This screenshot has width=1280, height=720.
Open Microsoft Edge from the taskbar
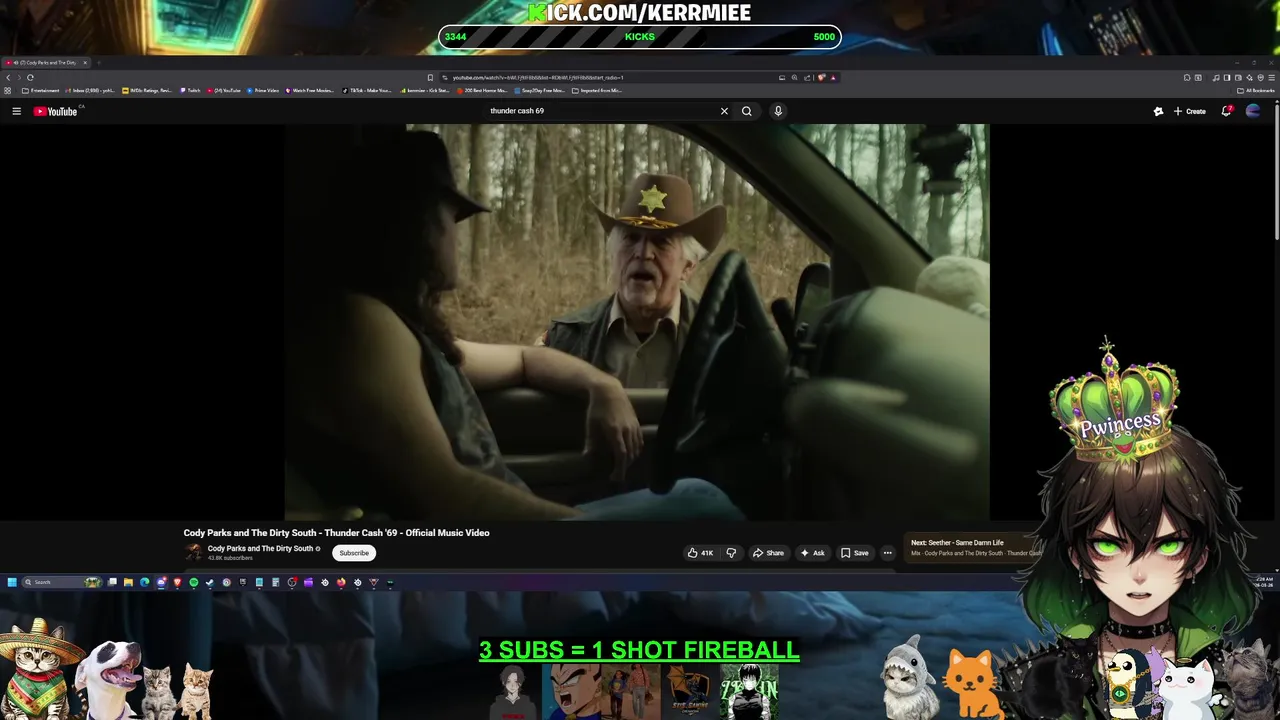pos(144,582)
